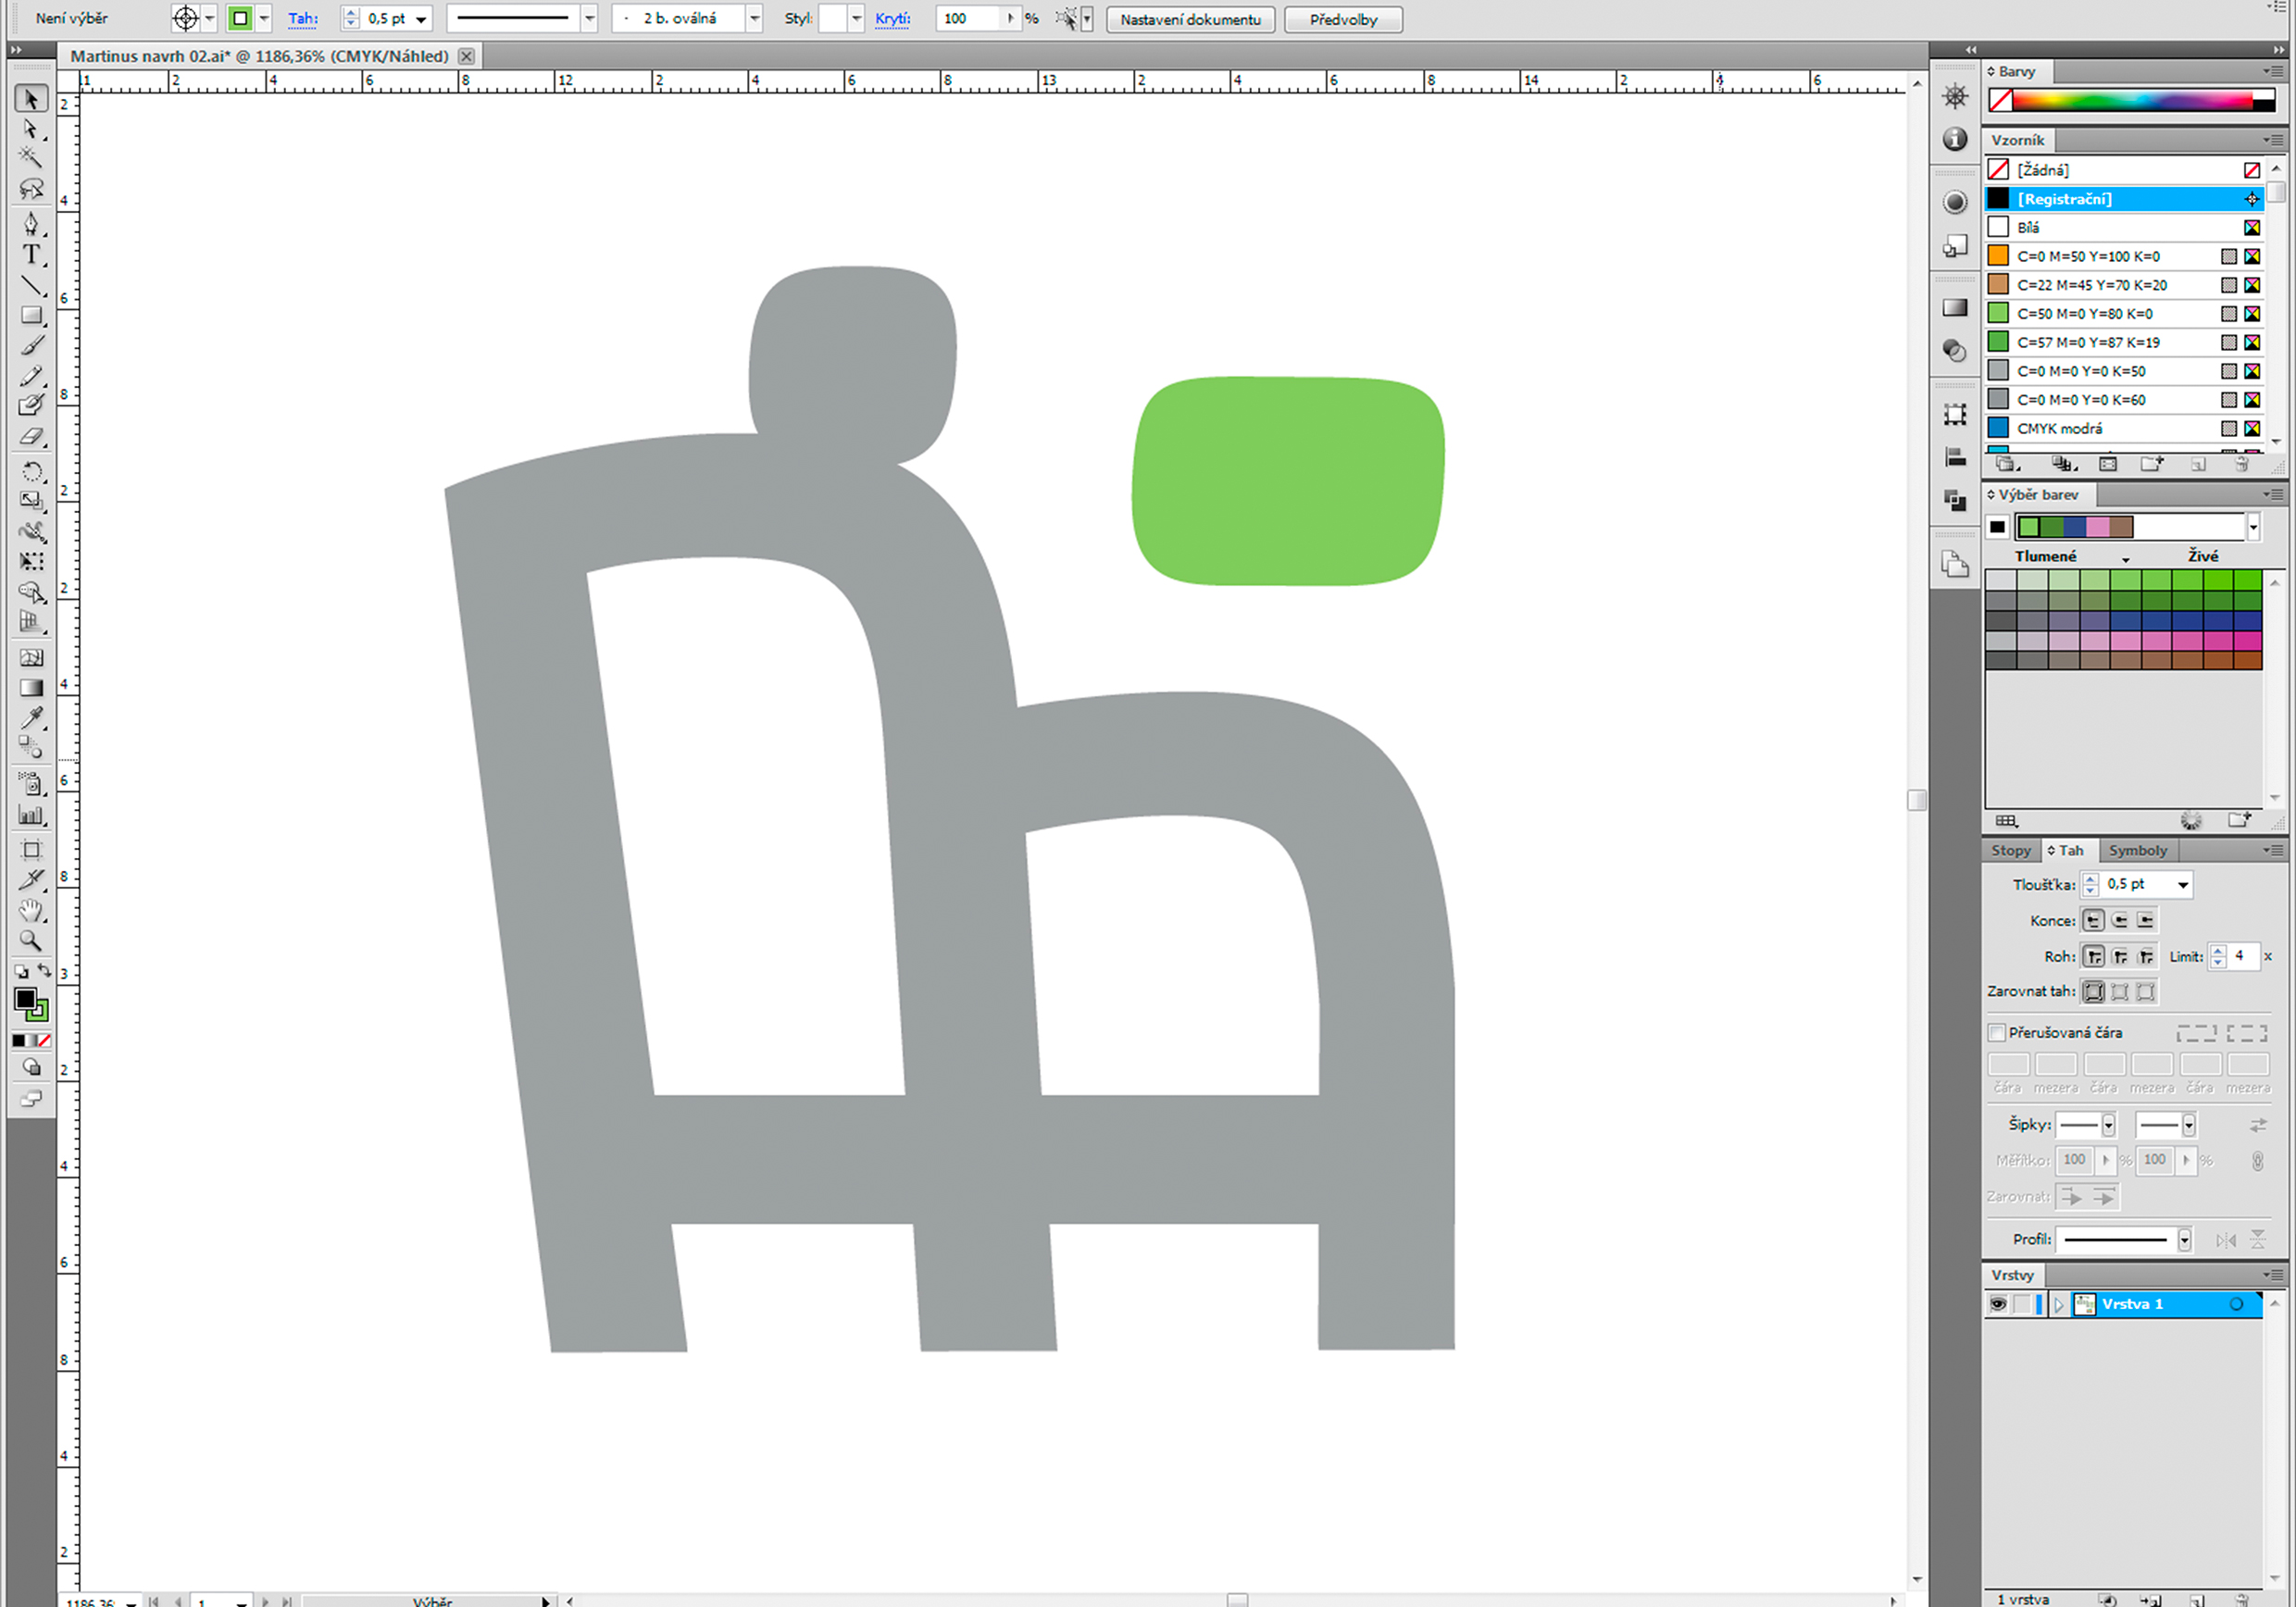Image resolution: width=2296 pixels, height=1607 pixels.
Task: Select the Hand tool
Action: 31,910
